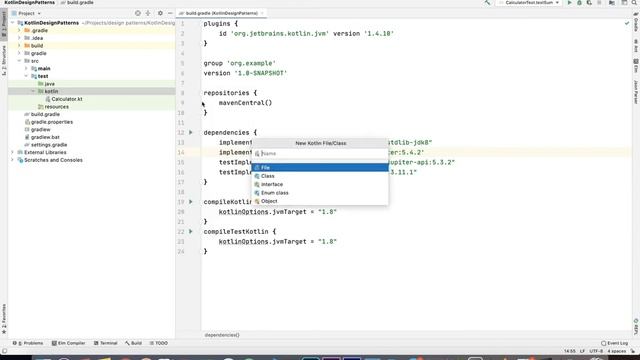This screenshot has width=640, height=360.
Task: Toggle the Project side tab
Action: (x=4, y=25)
